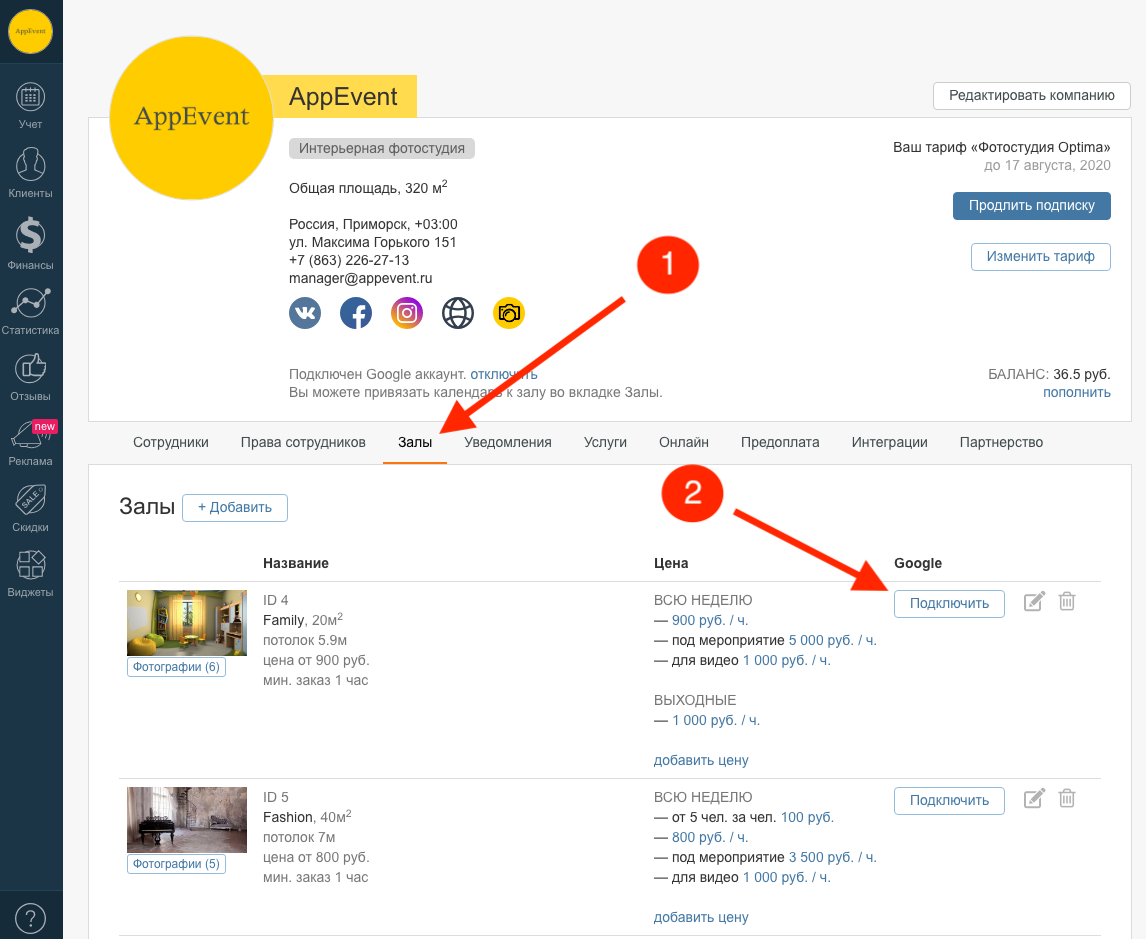Open the Предоплата tab
The width and height of the screenshot is (1146, 939).
coord(780,442)
